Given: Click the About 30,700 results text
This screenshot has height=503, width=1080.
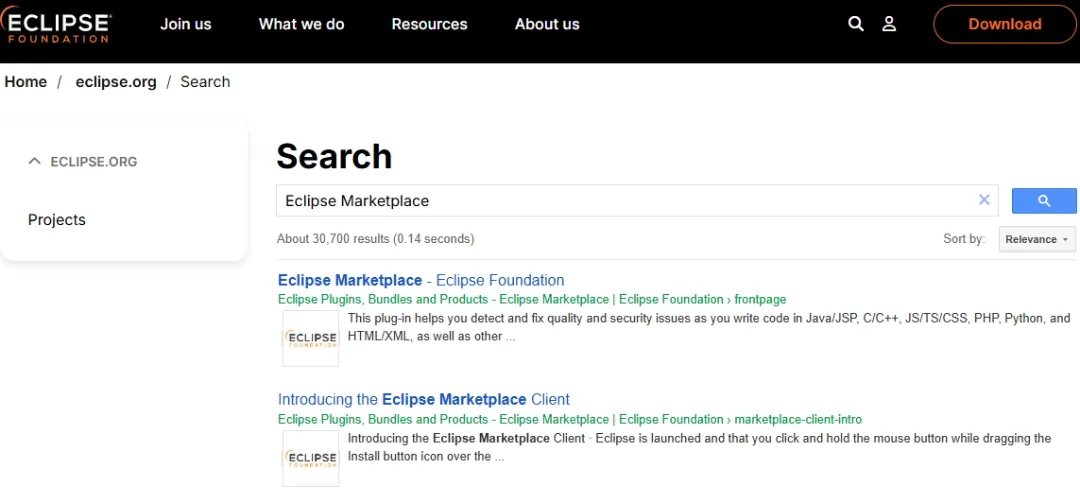Looking at the screenshot, I should pyautogui.click(x=375, y=239).
